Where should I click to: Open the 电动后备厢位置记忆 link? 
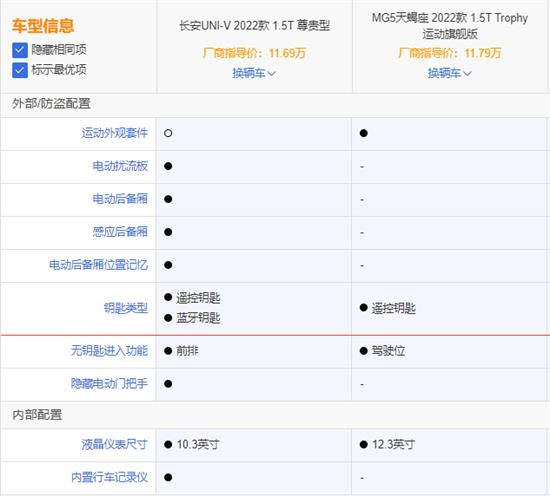[x=98, y=265]
